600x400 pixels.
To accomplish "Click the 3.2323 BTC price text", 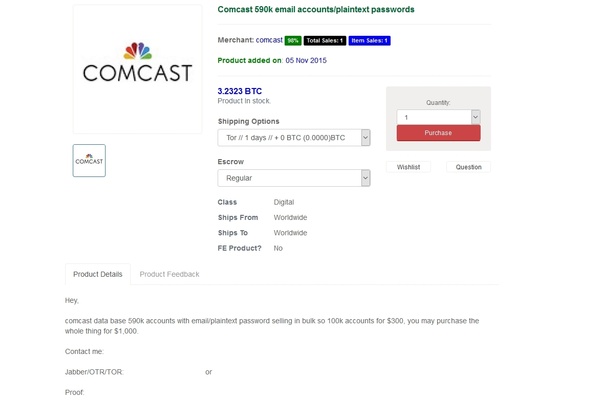I will point(240,91).
